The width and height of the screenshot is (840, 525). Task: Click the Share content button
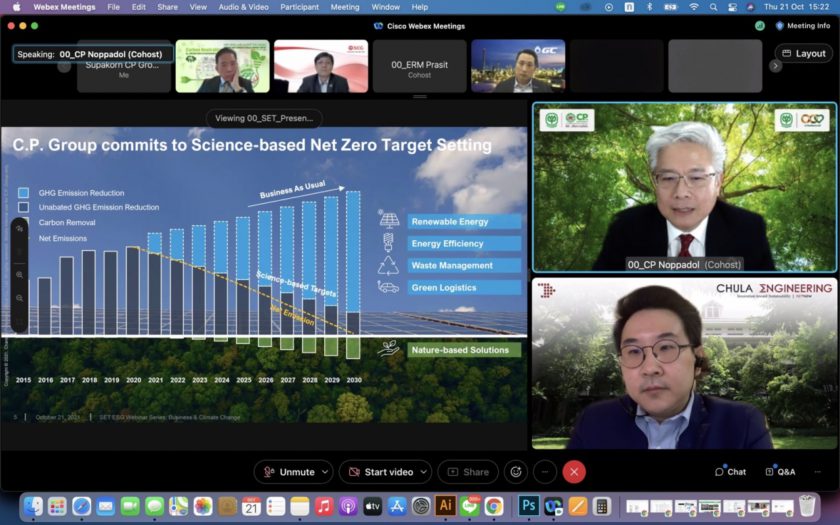click(x=468, y=472)
